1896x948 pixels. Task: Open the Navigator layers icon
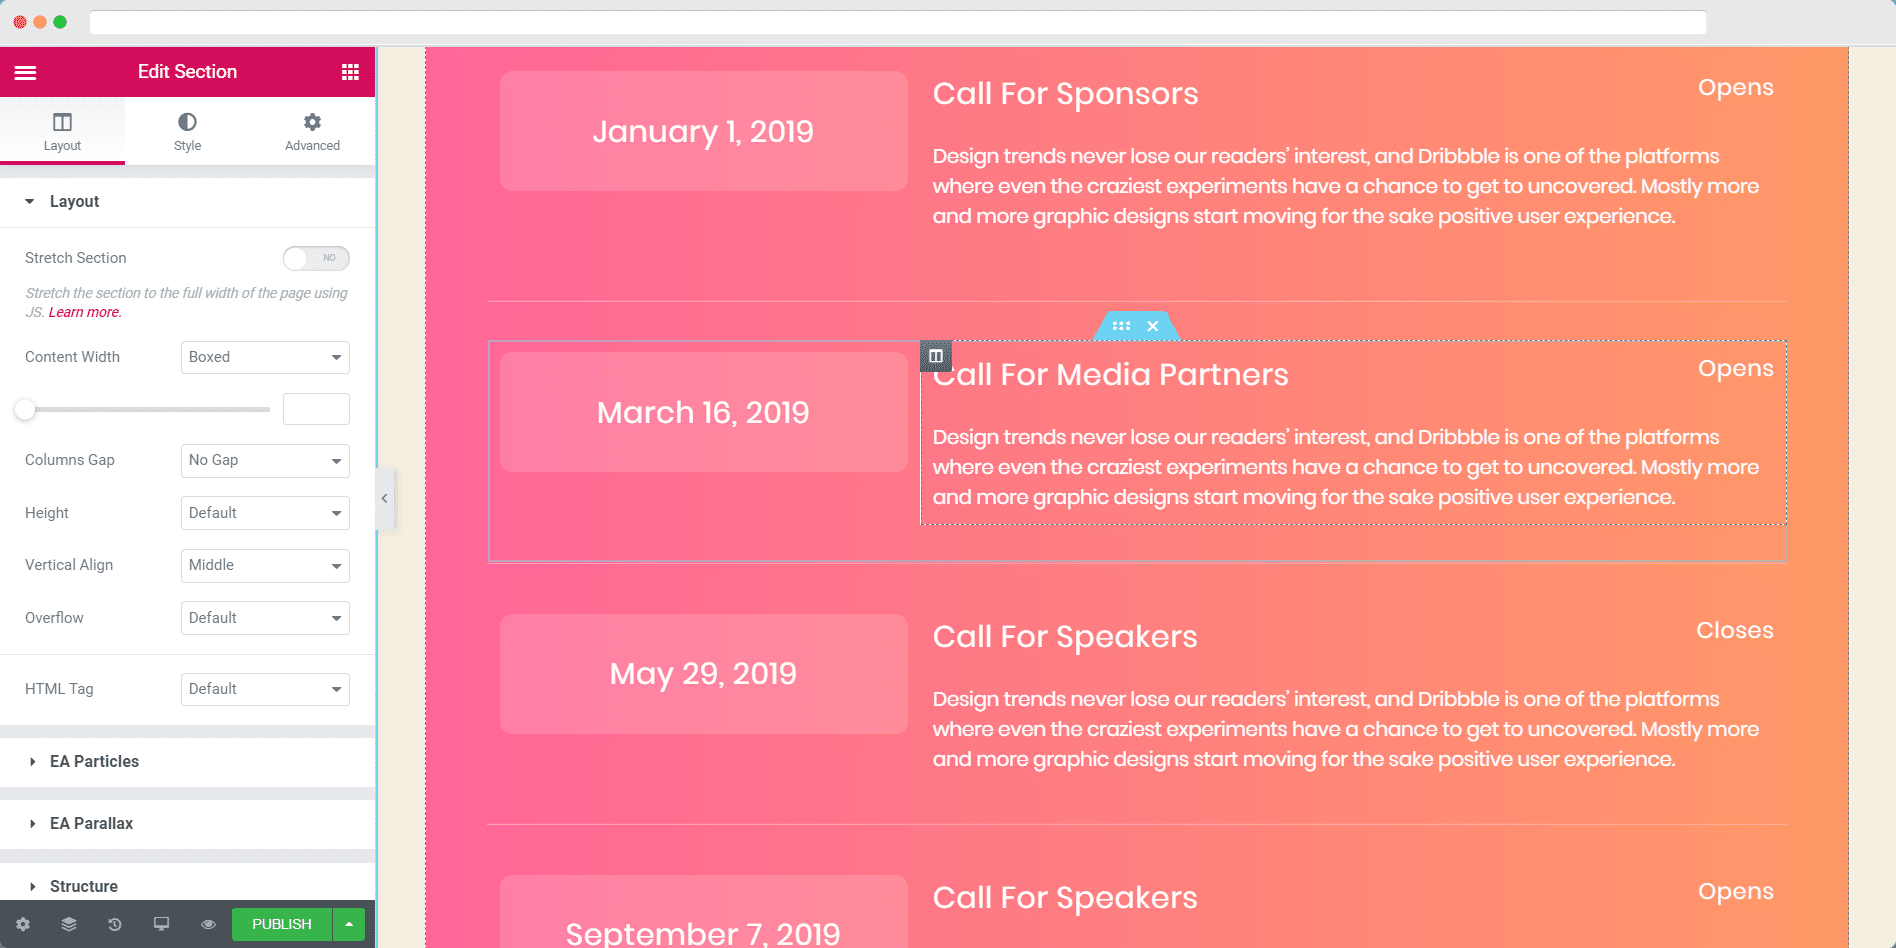[x=69, y=924]
